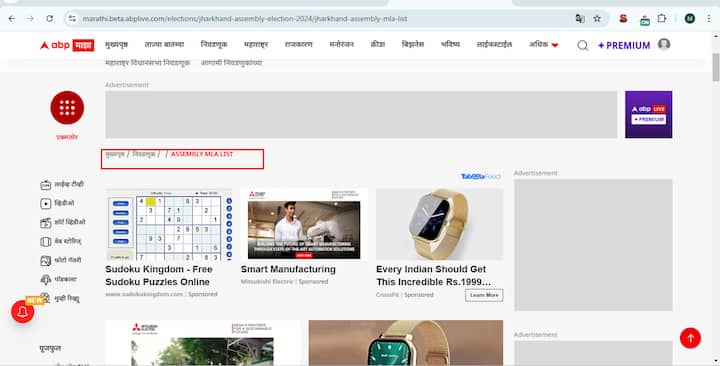Open the green extension icon in toolbar

[645, 20]
